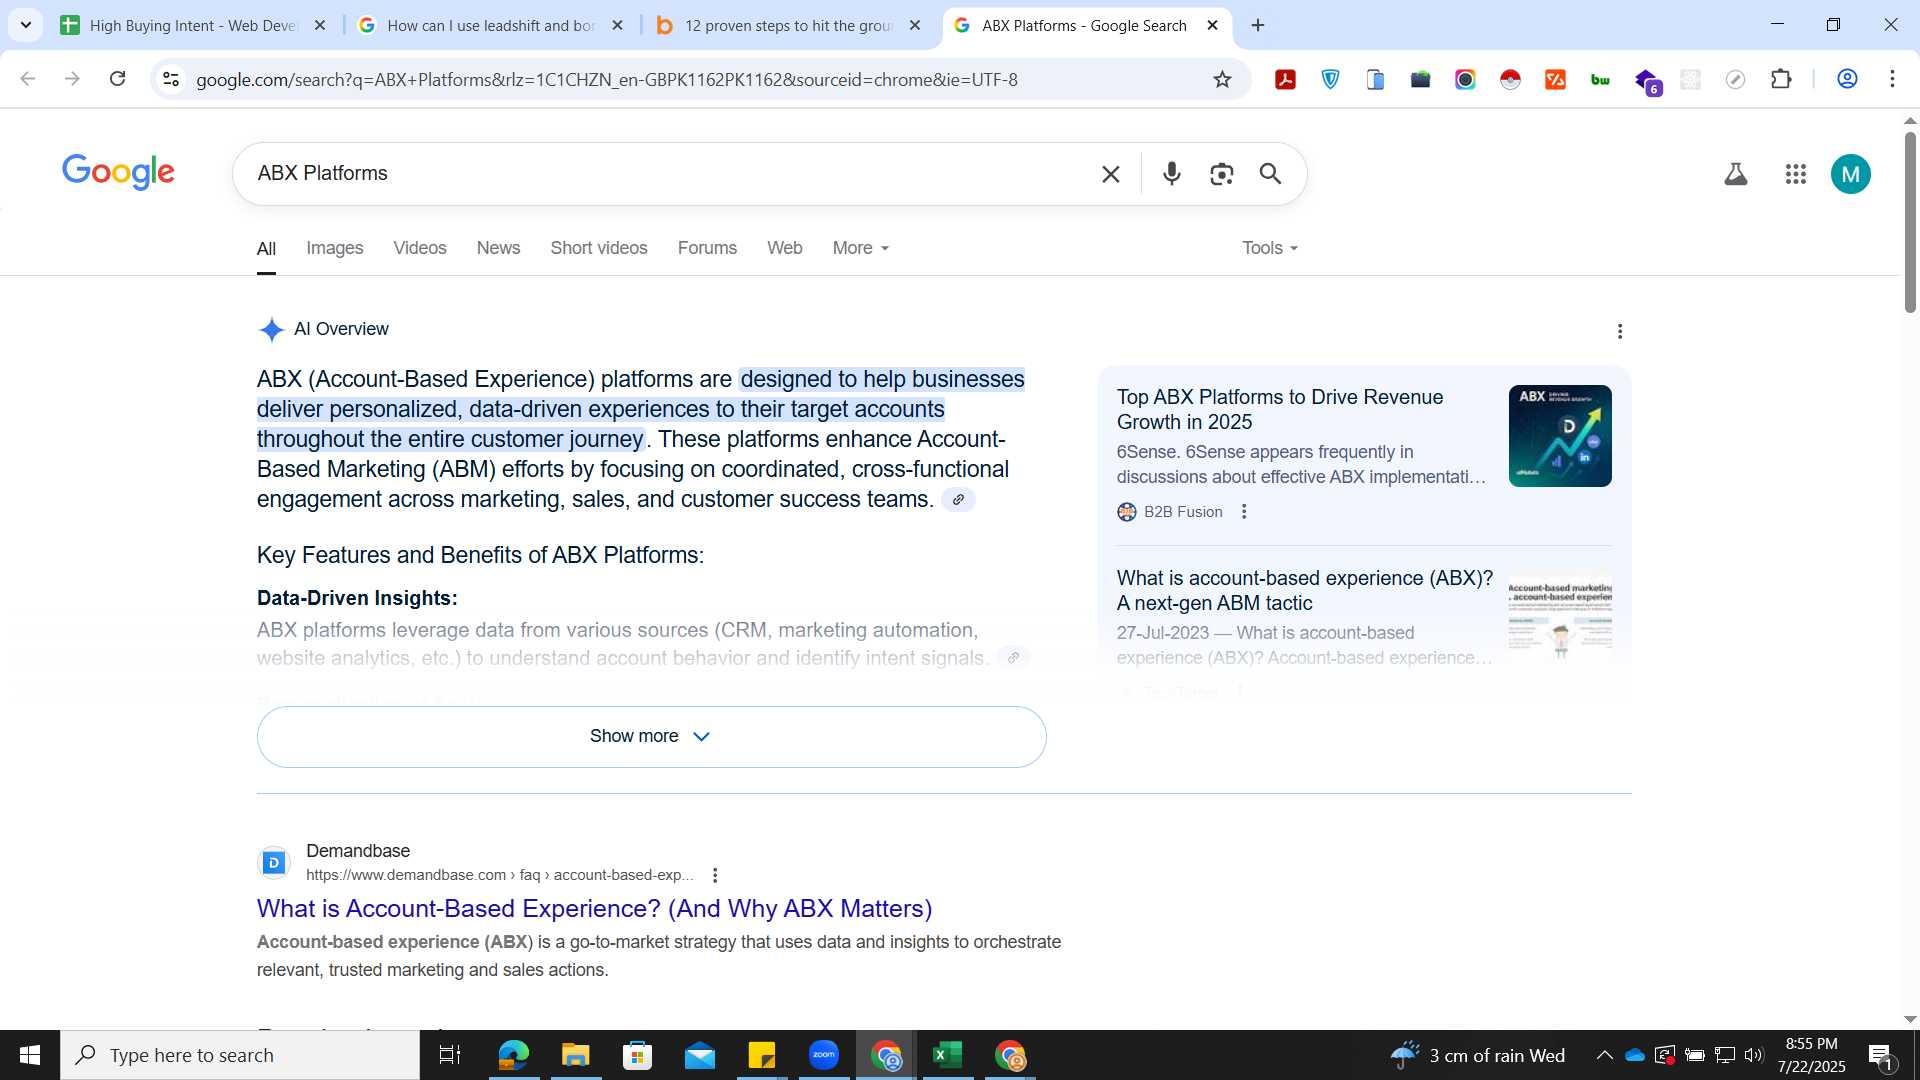Image resolution: width=1920 pixels, height=1080 pixels.
Task: Open AI Overview options menu
Action: pyautogui.click(x=1620, y=331)
